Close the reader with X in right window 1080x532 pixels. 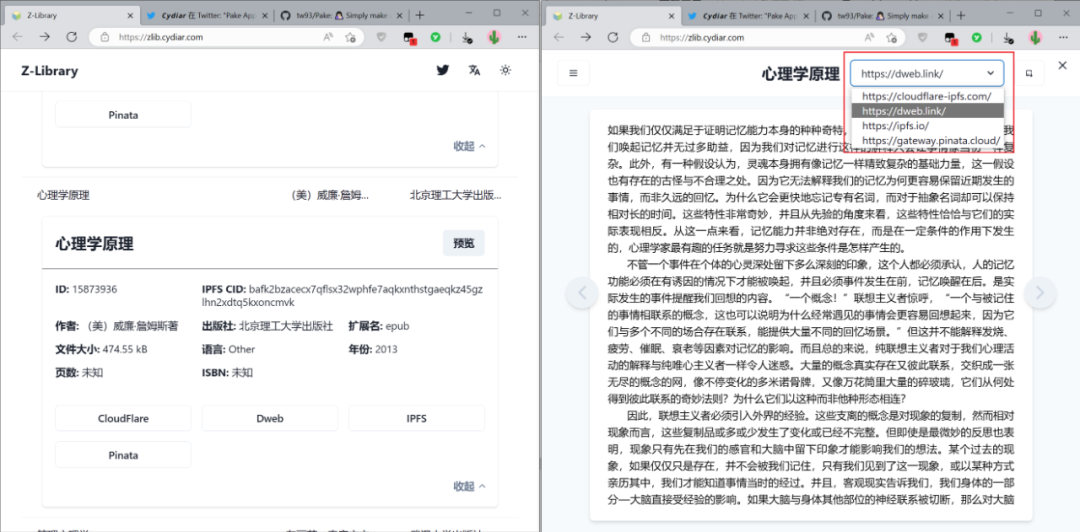click(1061, 66)
